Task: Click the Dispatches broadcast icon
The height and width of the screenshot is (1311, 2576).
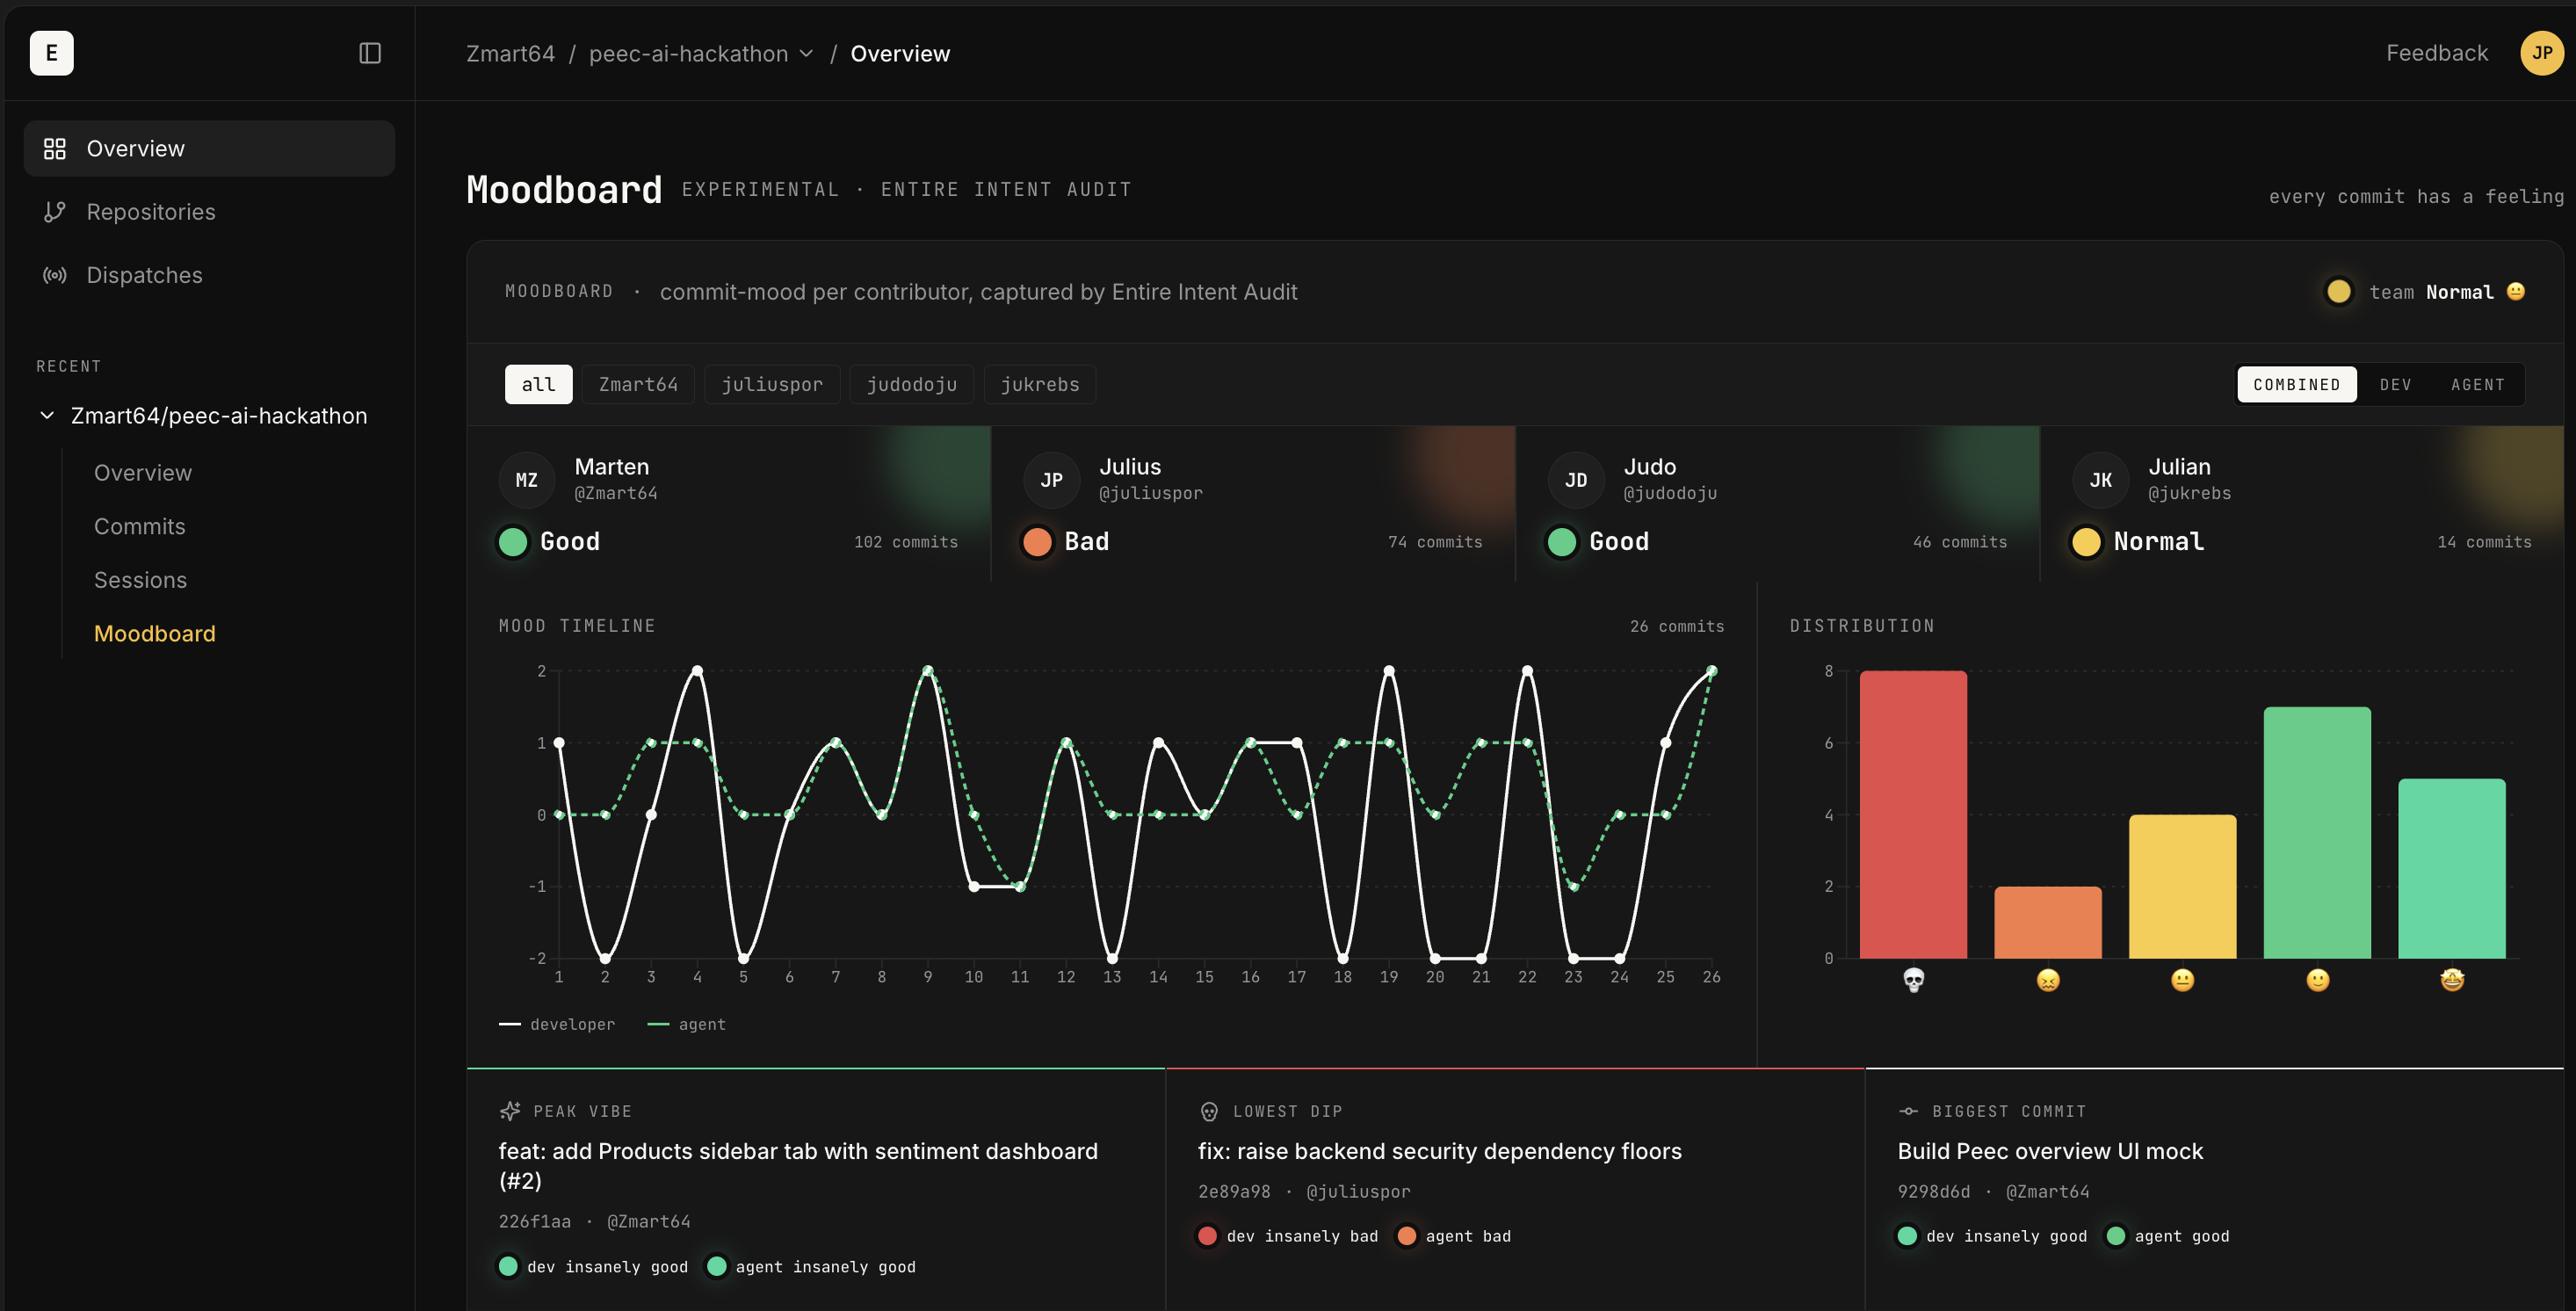Action: pyautogui.click(x=55, y=275)
